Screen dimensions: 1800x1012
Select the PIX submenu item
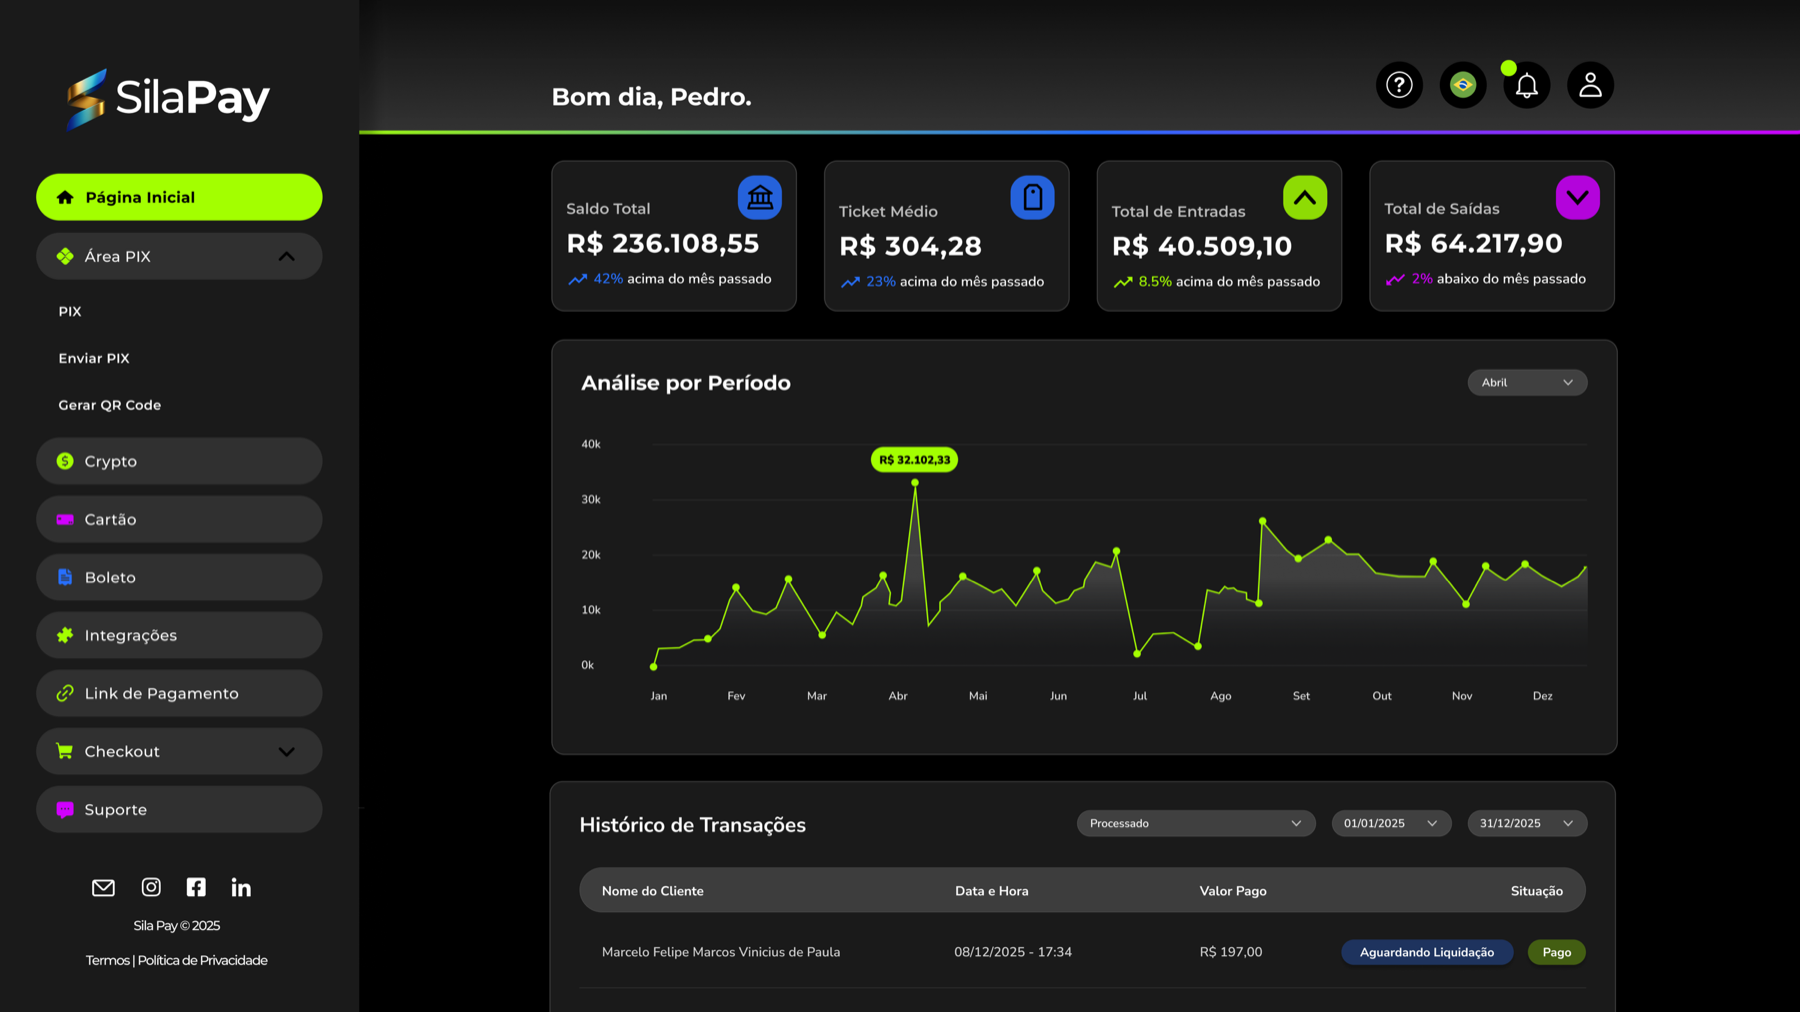(x=70, y=311)
